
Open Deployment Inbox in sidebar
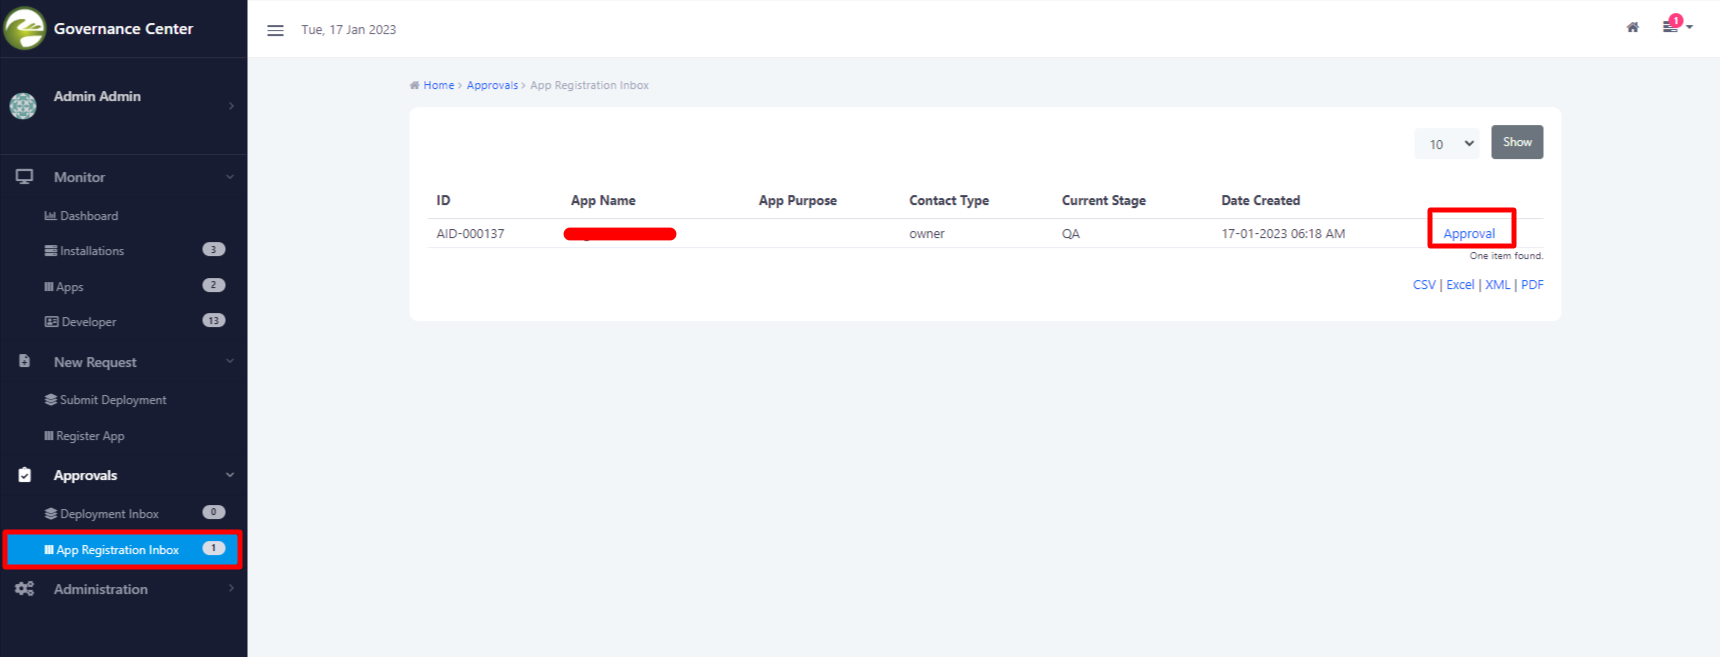click(x=109, y=514)
